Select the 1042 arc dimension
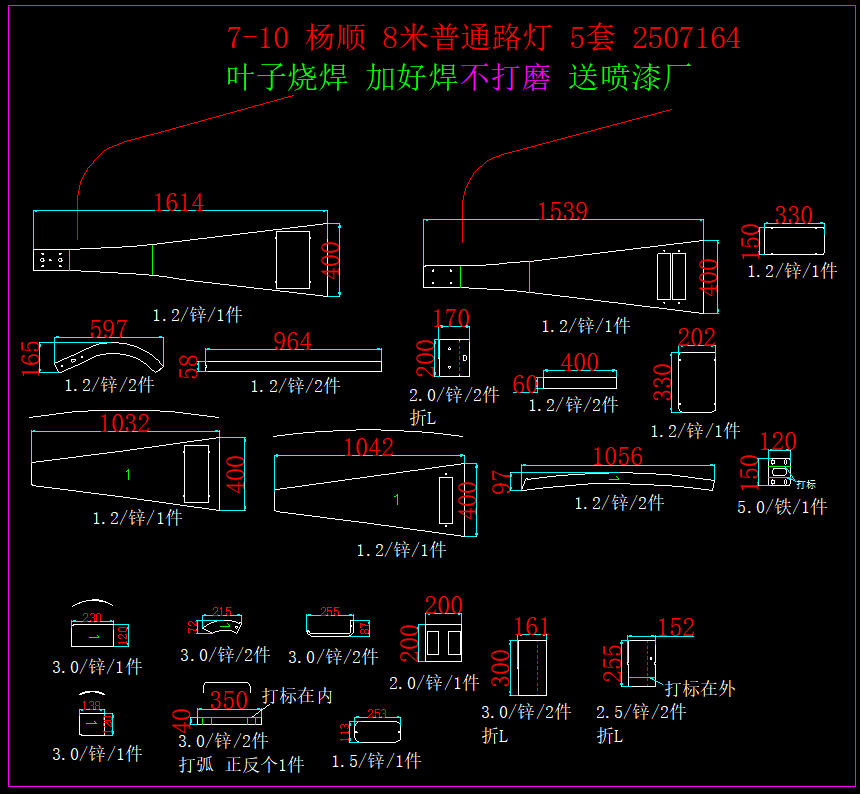Screen dimensions: 860x794 tap(369, 447)
